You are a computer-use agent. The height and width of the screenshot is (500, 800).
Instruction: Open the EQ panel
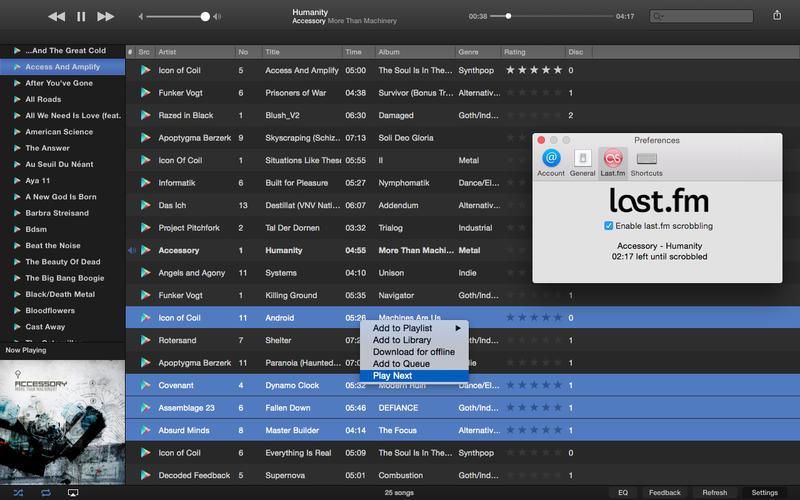623,492
